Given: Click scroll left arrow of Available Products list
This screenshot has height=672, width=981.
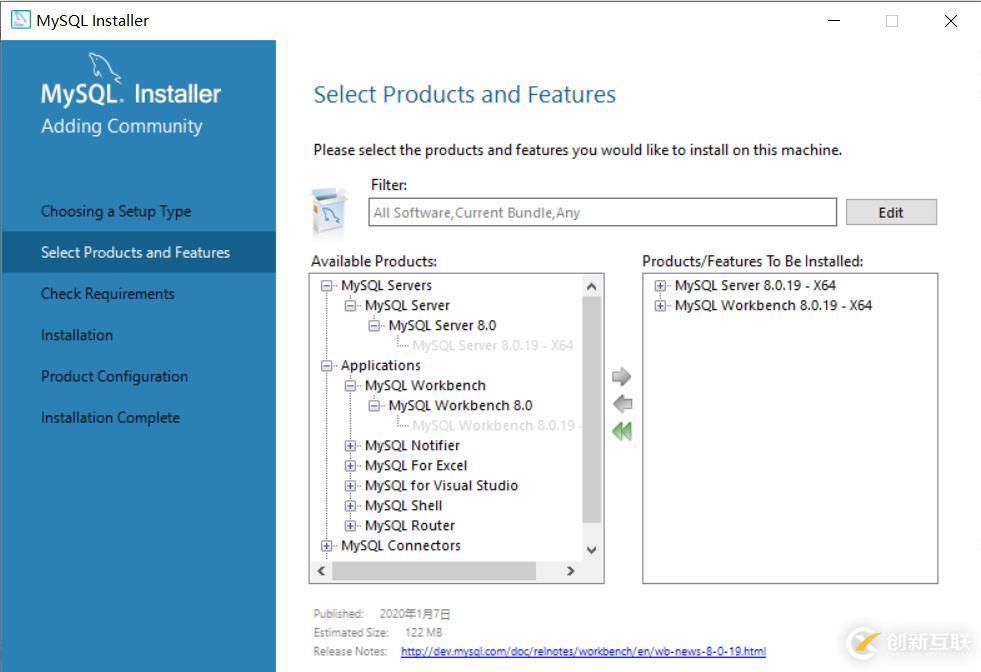Looking at the screenshot, I should tap(322, 571).
